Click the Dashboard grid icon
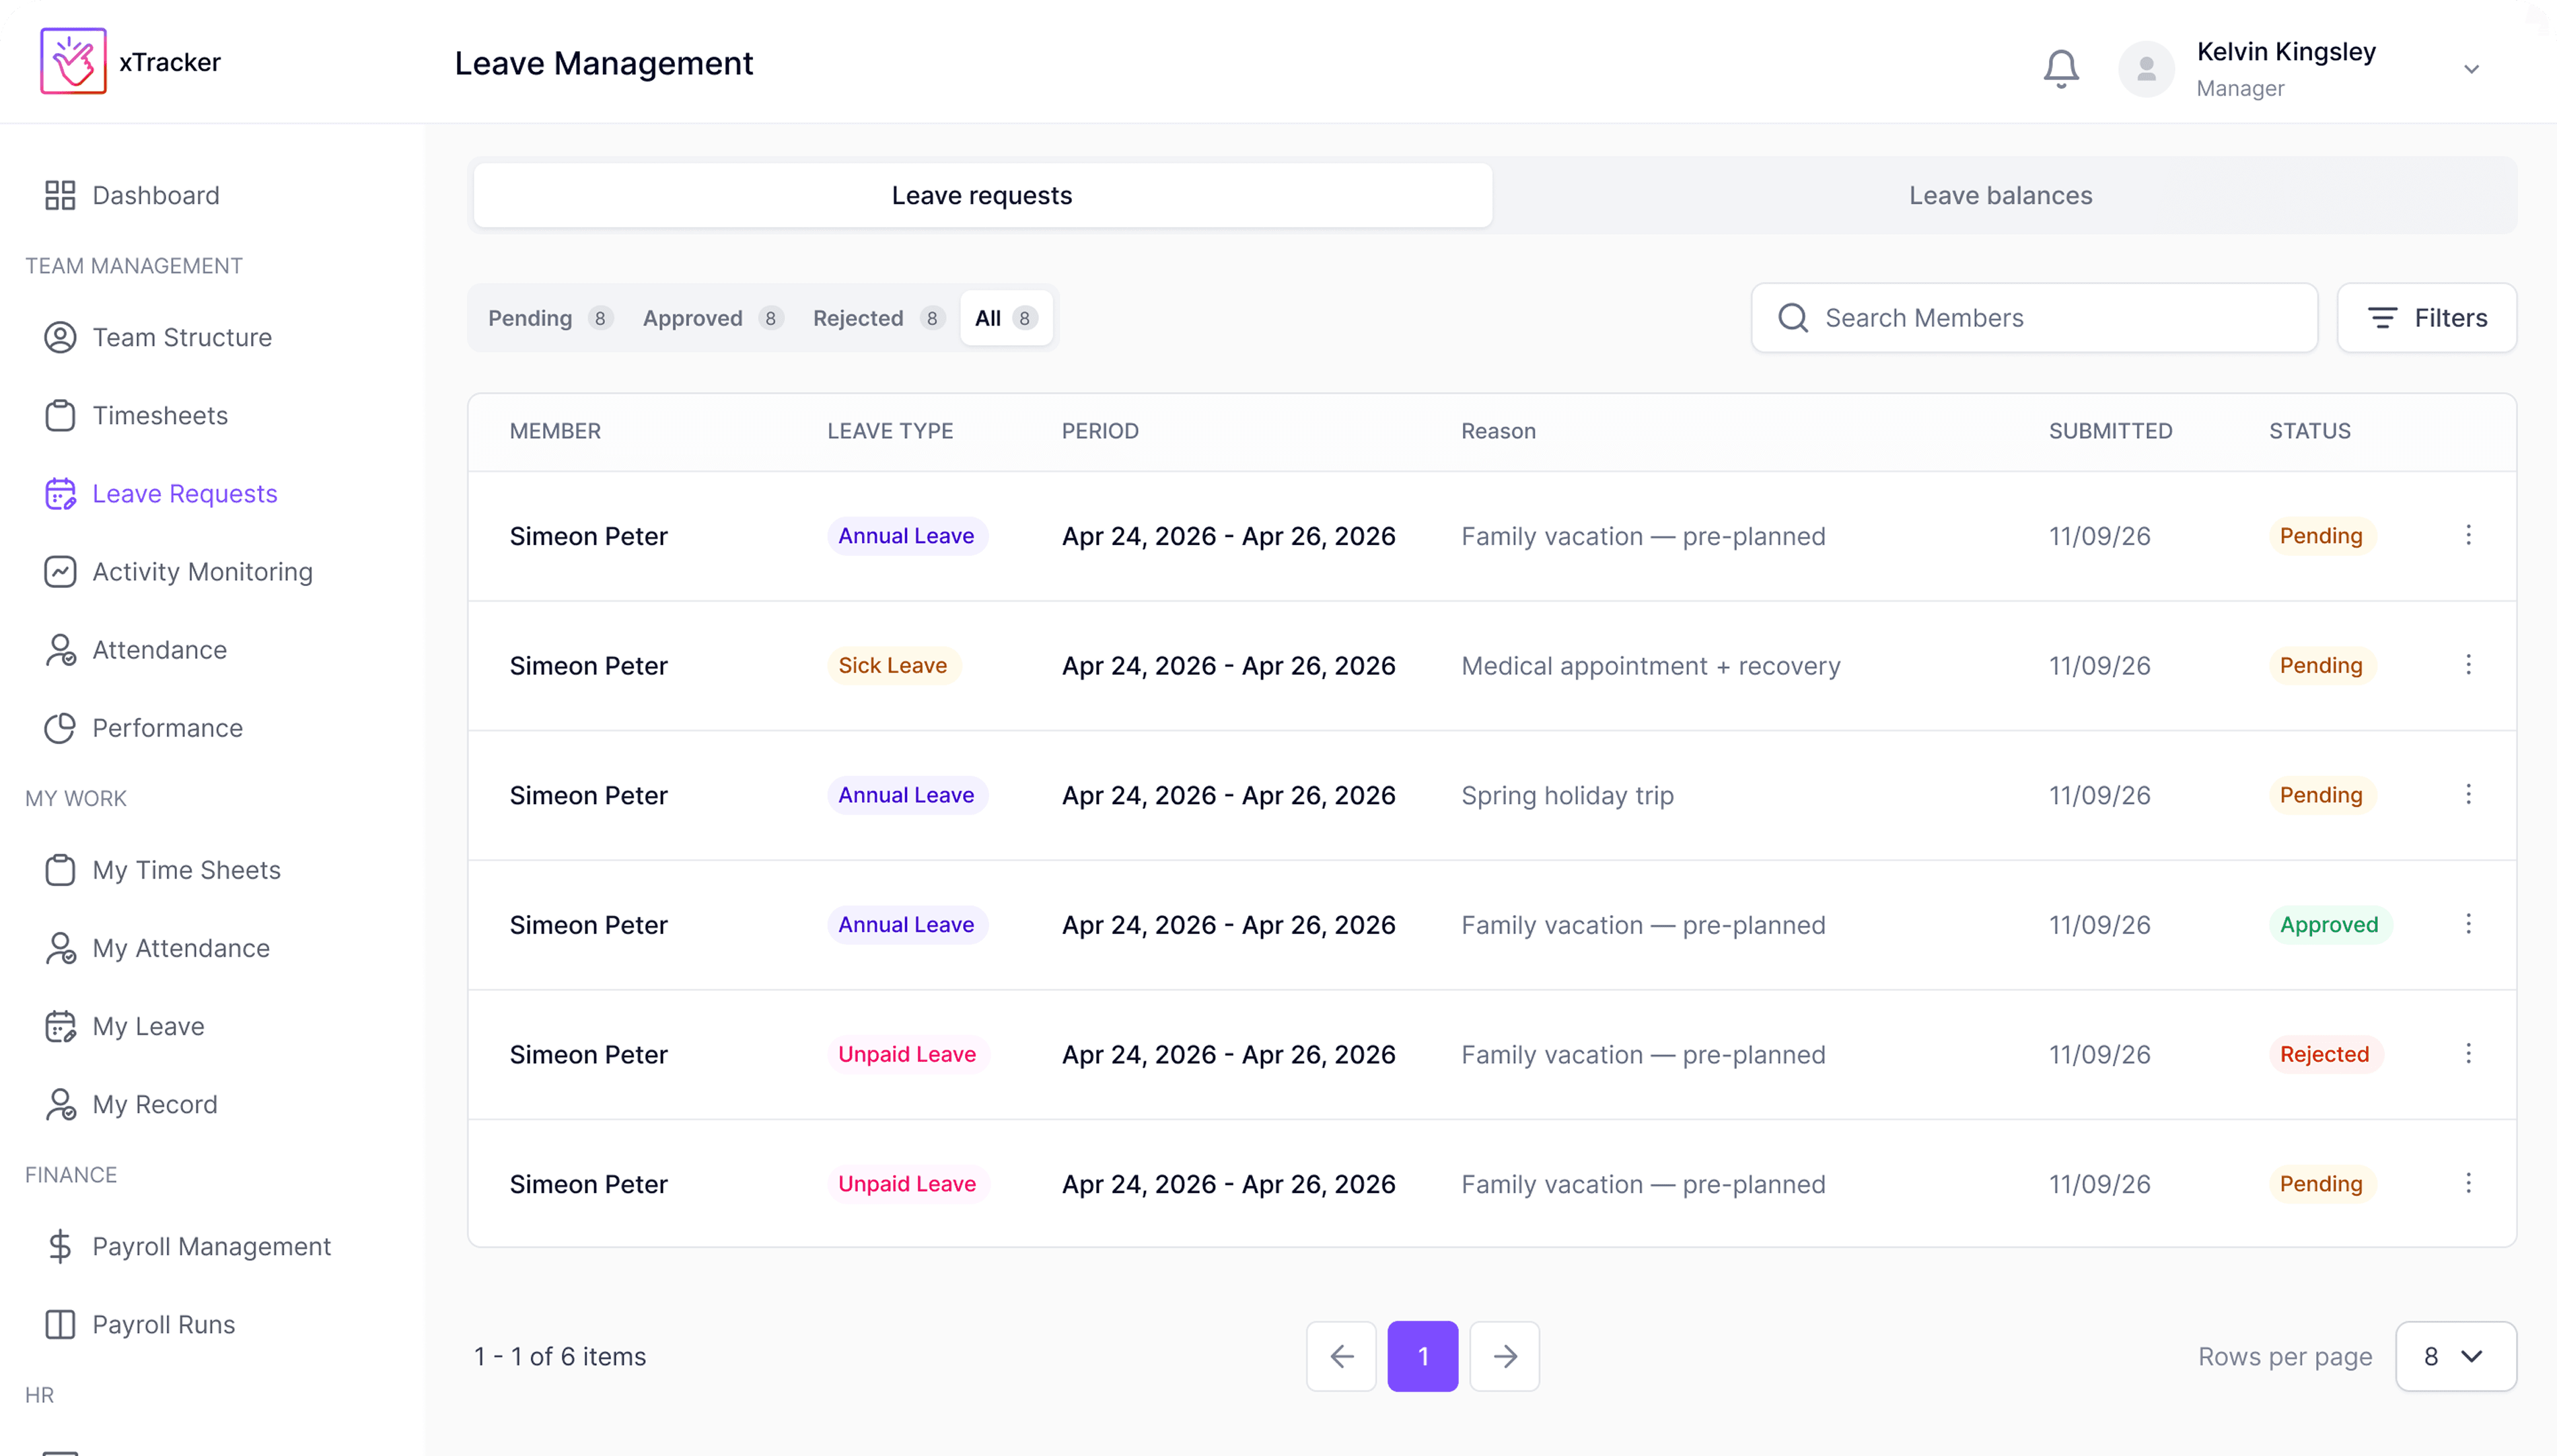The width and height of the screenshot is (2557, 1456). tap(60, 195)
